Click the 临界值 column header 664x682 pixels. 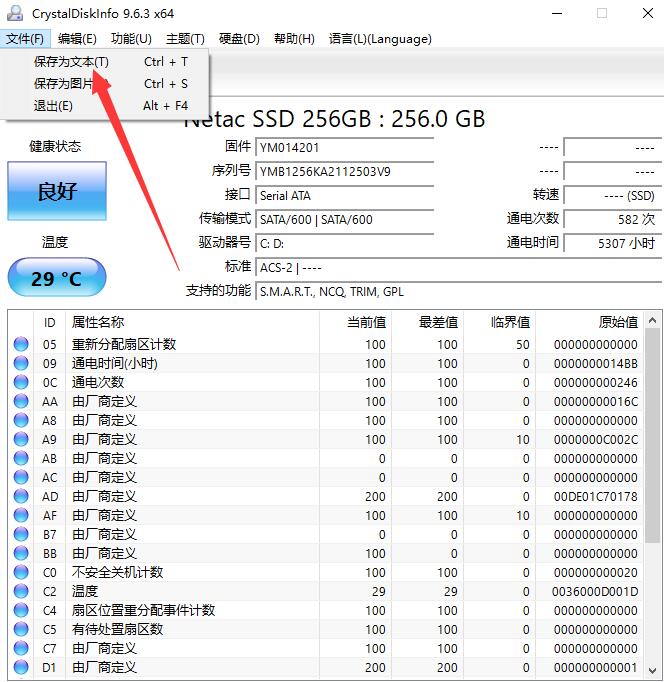pos(500,322)
